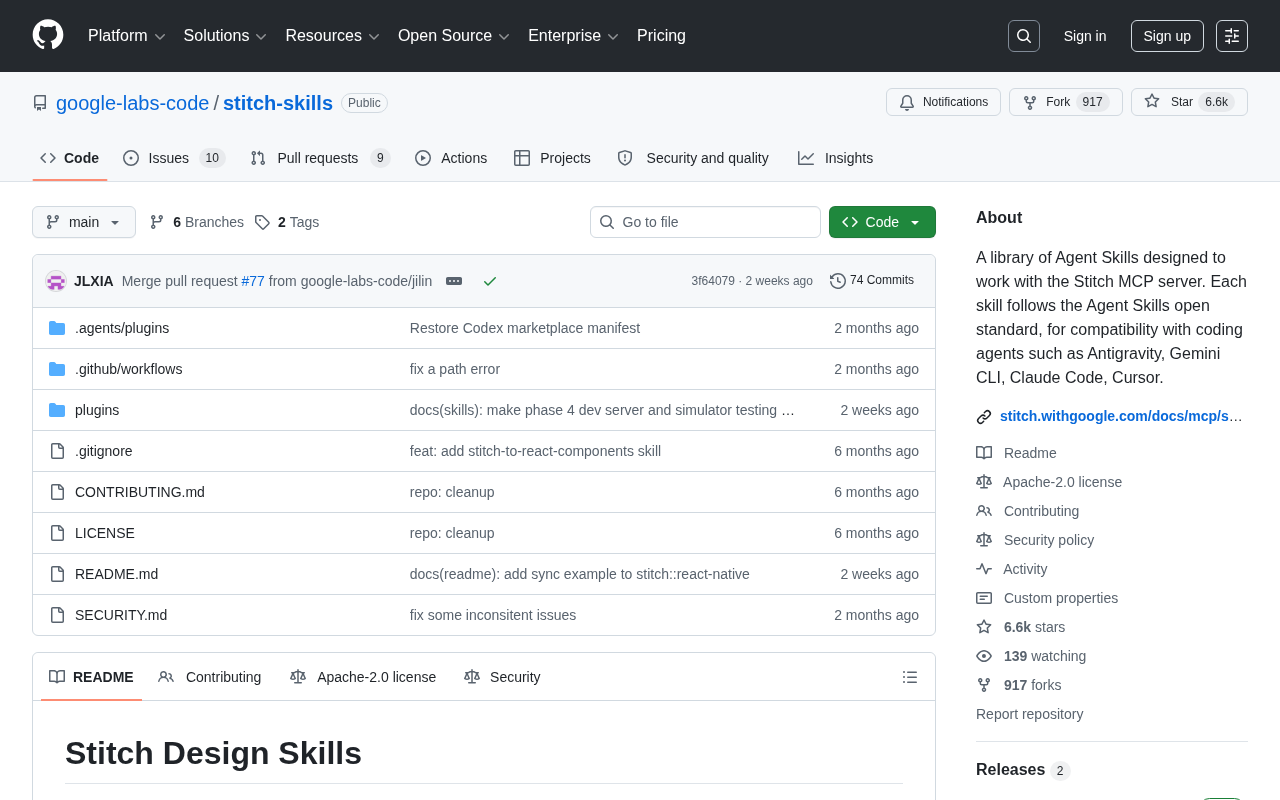The image size is (1280, 800).
Task: Open the google-labs-code owner link
Action: click(x=133, y=103)
